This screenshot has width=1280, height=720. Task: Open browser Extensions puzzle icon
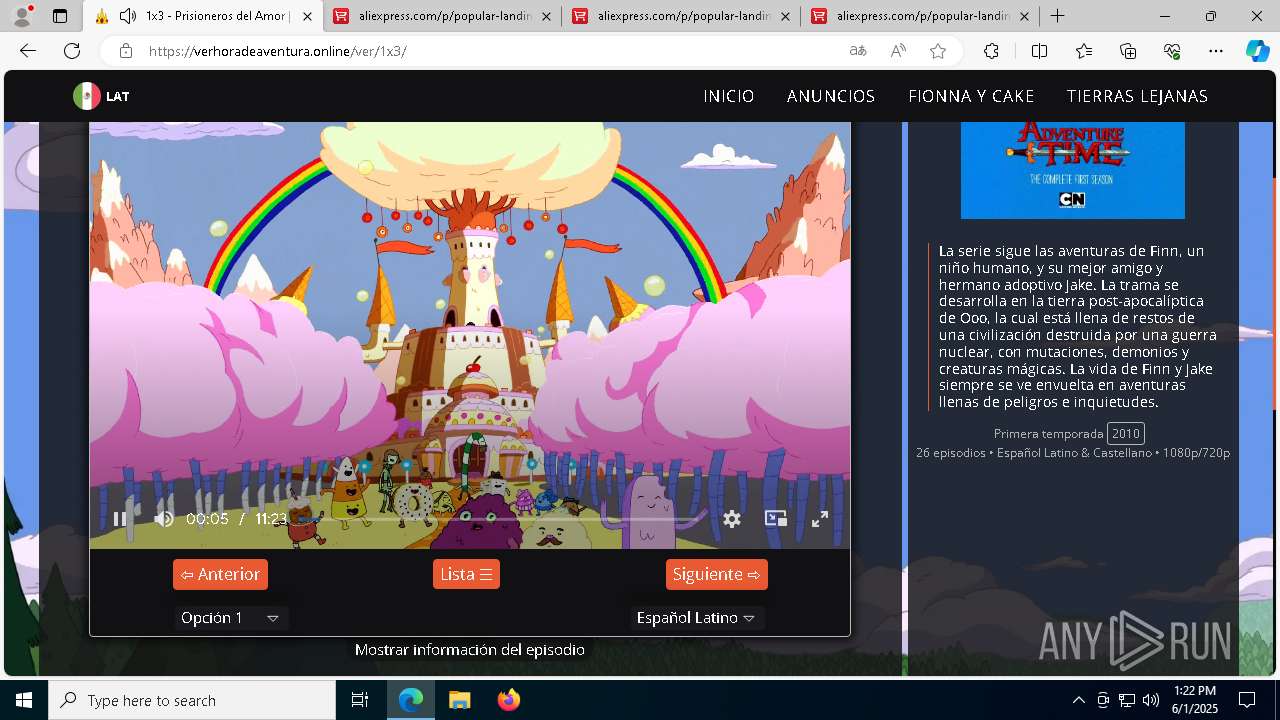[991, 51]
